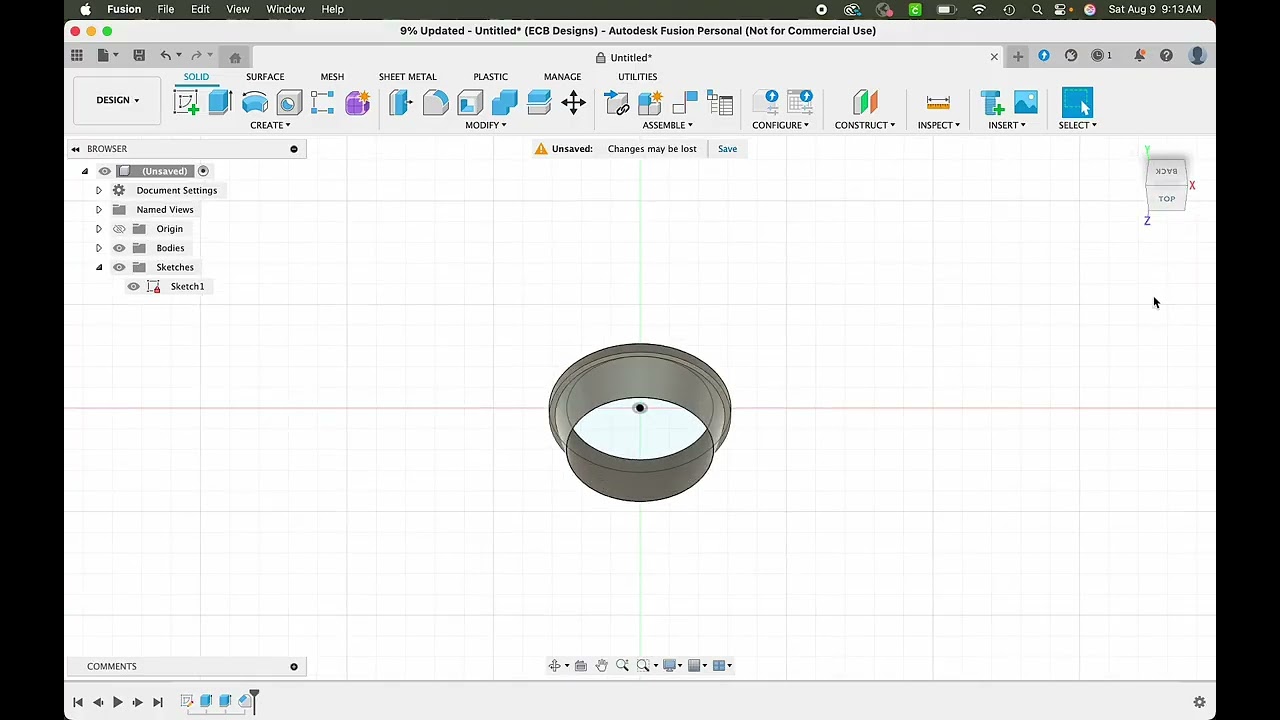Switch to the PLASTIC tab
This screenshot has width=1280, height=720.
click(x=490, y=77)
